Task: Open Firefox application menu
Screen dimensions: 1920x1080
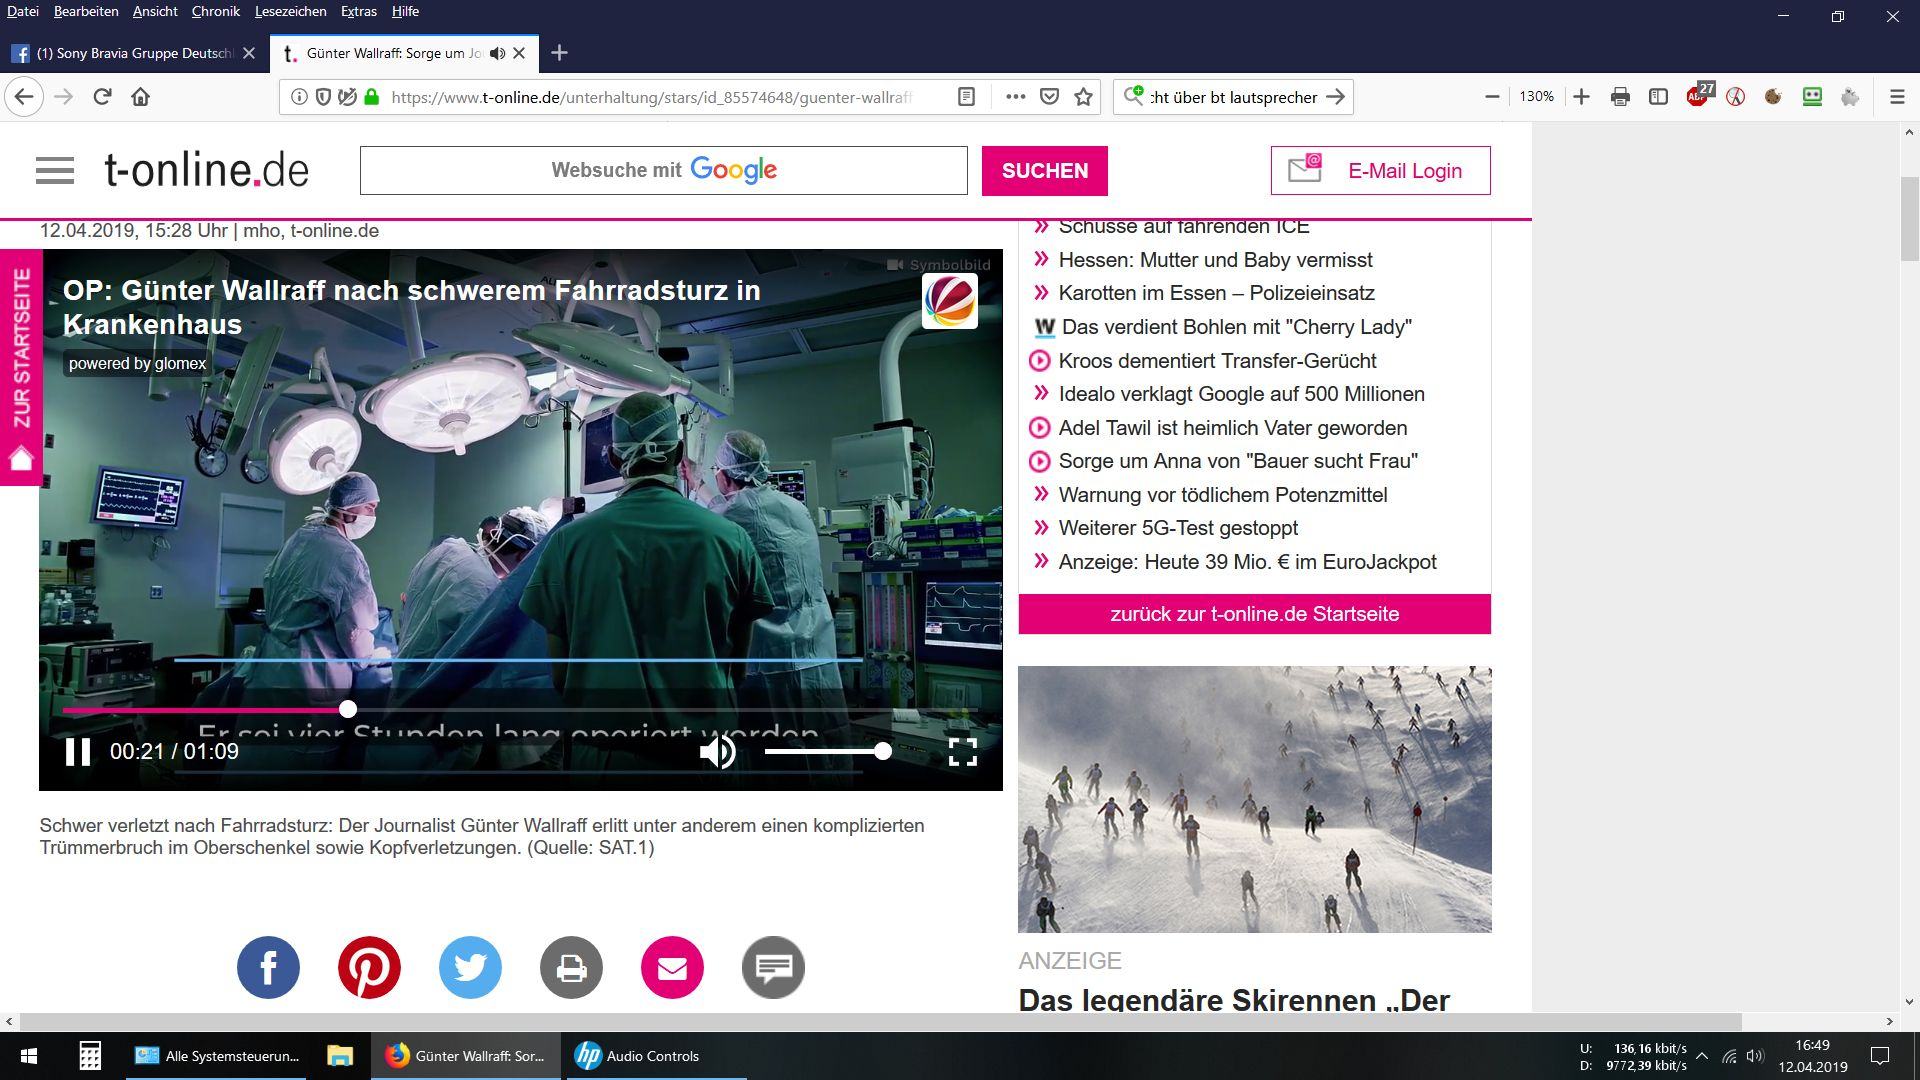Action: [x=1896, y=97]
